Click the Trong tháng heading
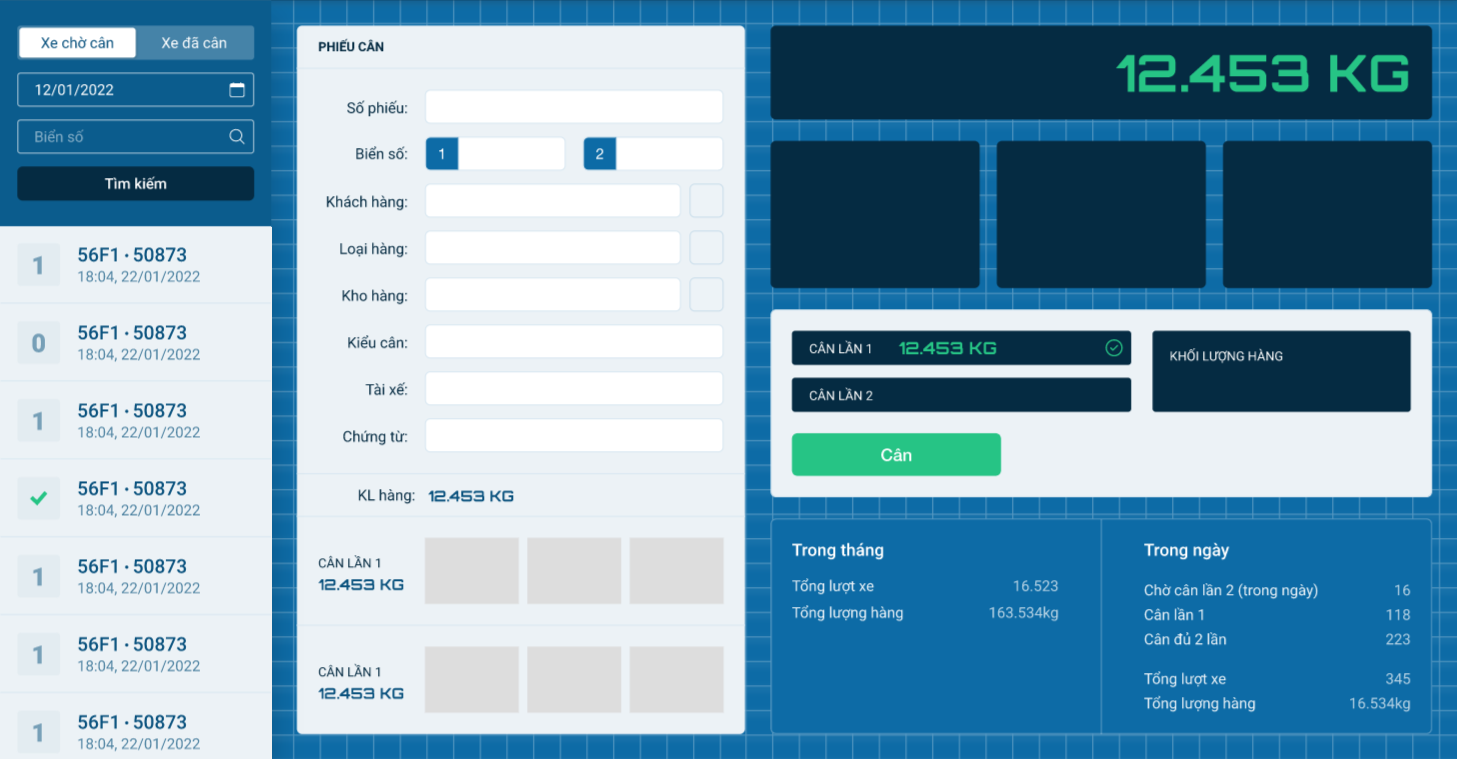 coord(838,550)
